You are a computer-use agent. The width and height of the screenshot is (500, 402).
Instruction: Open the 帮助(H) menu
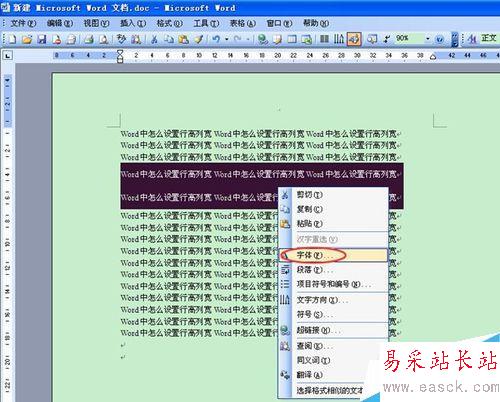pos(316,23)
